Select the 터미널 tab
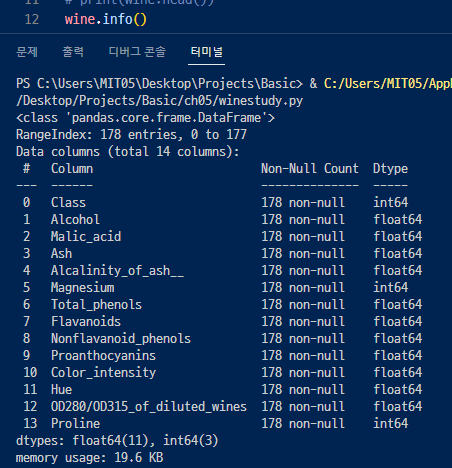Viewport: 452px width, 468px height. tap(206, 52)
